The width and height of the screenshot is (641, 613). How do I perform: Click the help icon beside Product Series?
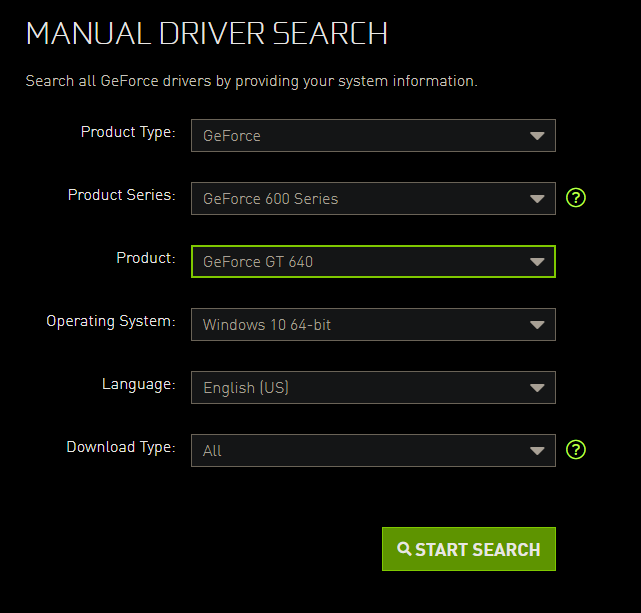pyautogui.click(x=575, y=197)
